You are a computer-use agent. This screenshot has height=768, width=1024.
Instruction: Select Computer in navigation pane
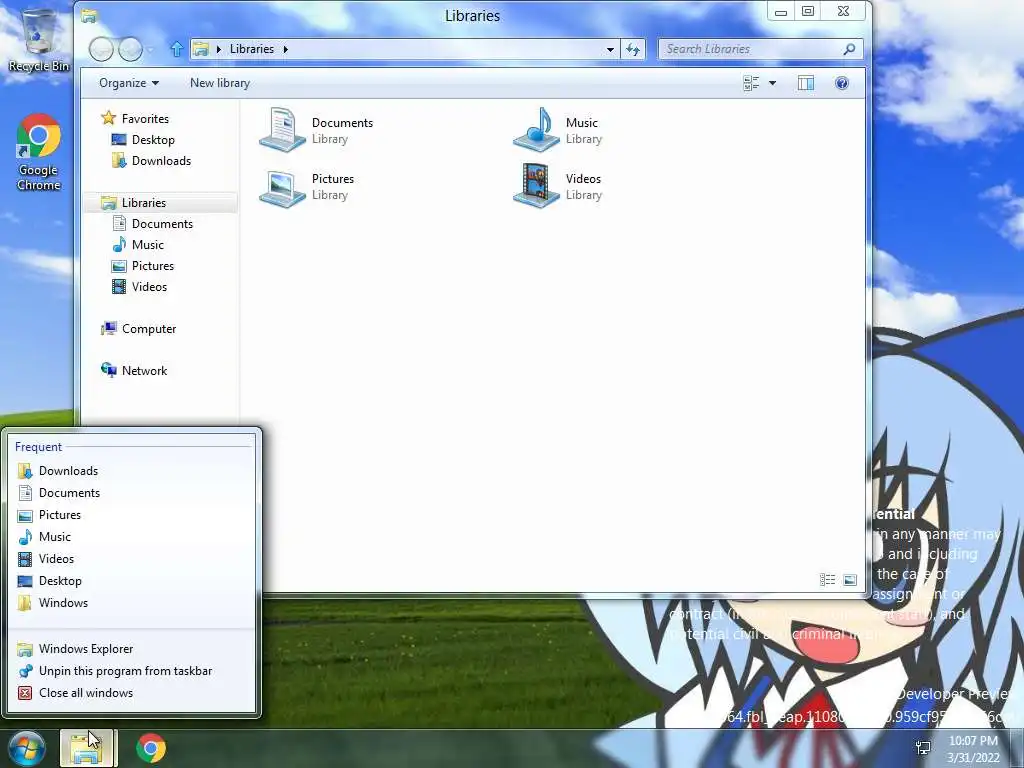point(138,328)
